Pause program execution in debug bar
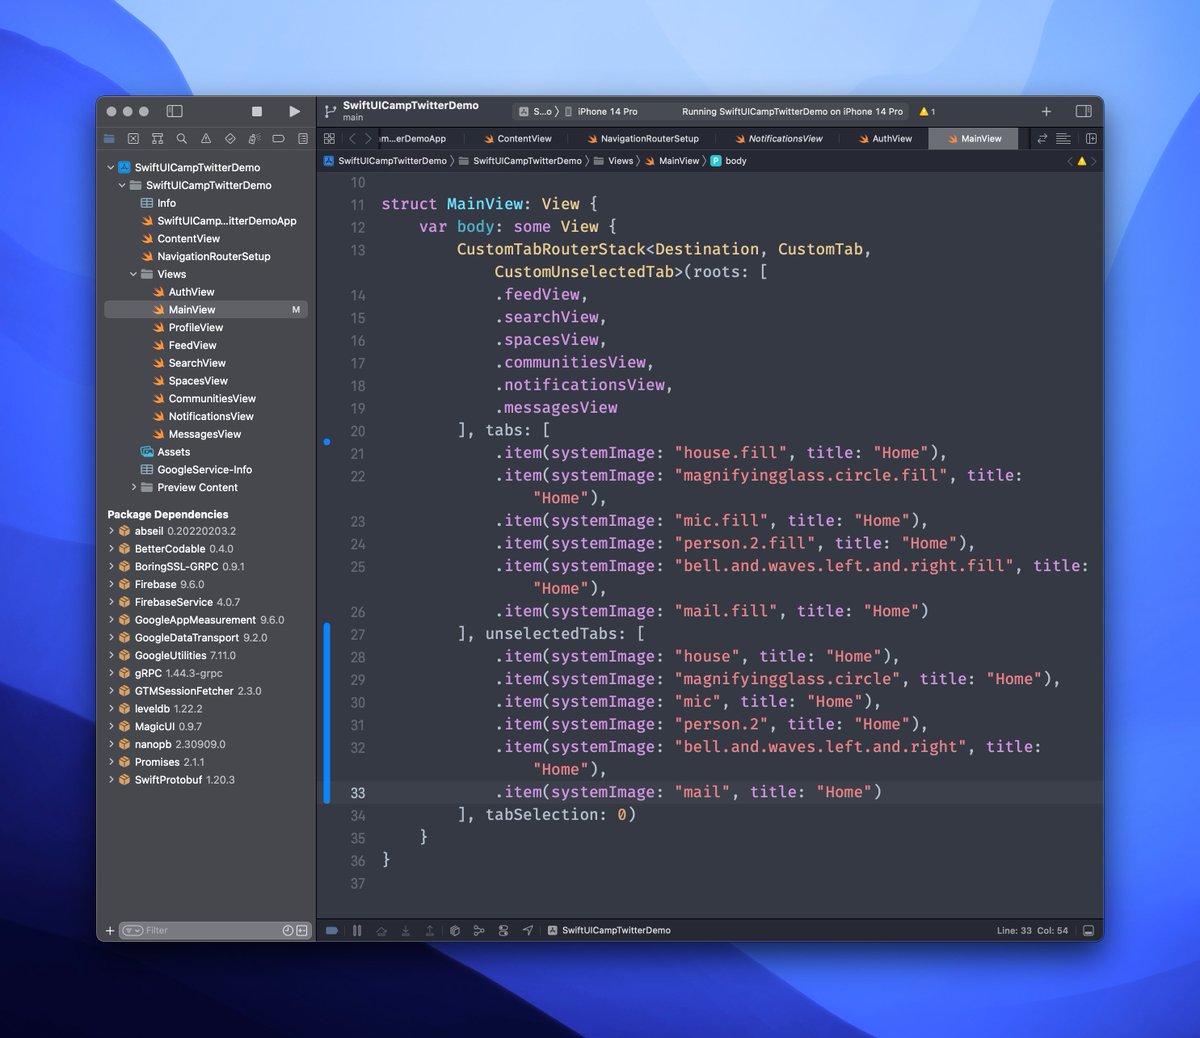The width and height of the screenshot is (1200, 1038). [357, 931]
